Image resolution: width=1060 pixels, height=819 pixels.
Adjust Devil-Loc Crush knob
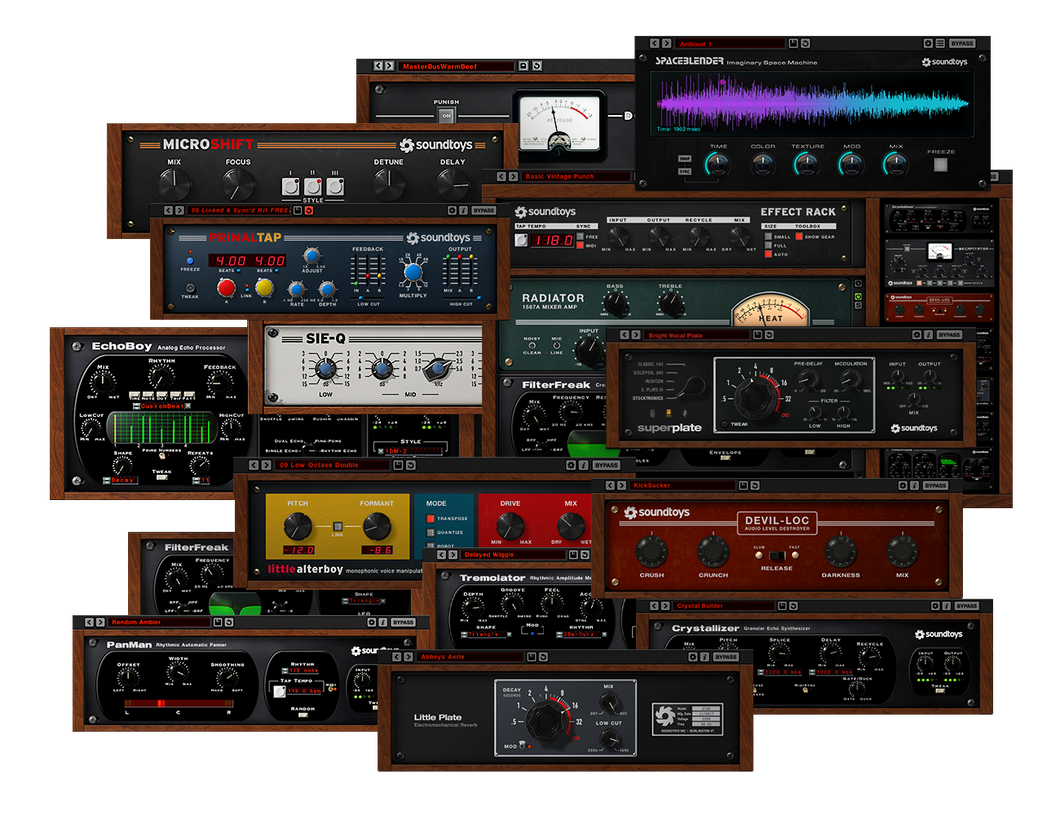point(652,551)
